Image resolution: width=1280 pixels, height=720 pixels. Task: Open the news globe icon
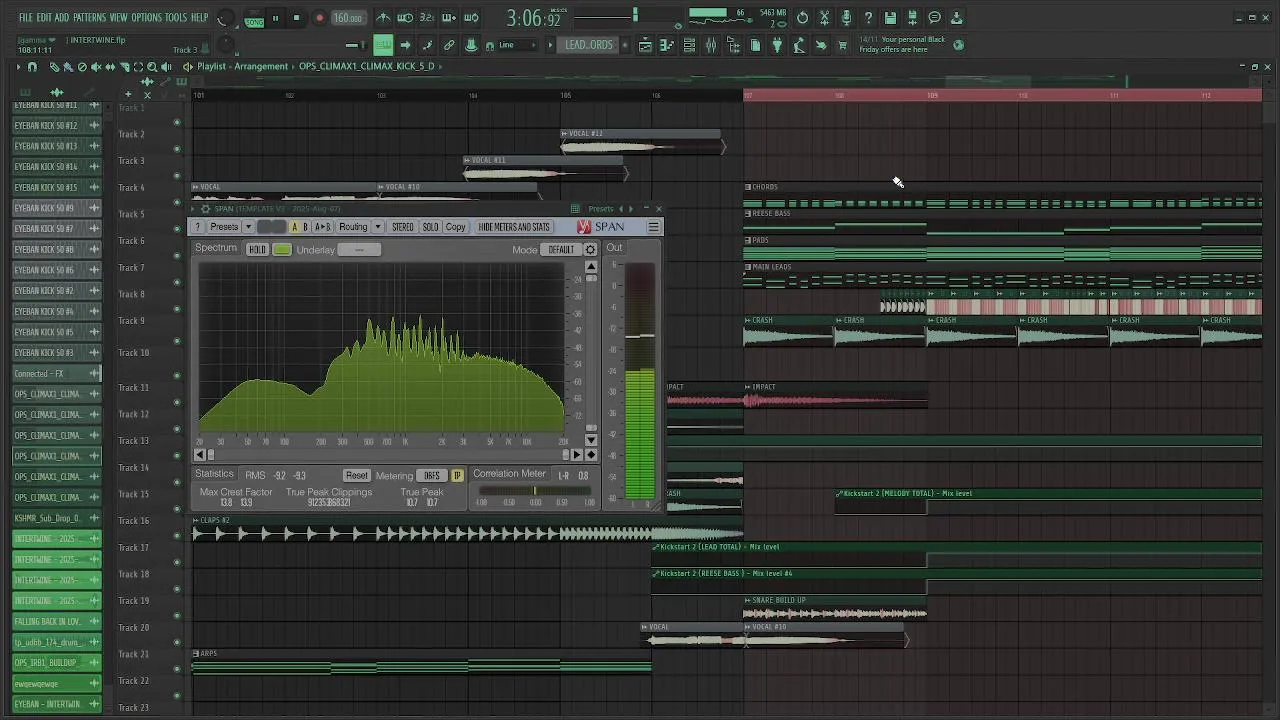pyautogui.click(x=958, y=45)
